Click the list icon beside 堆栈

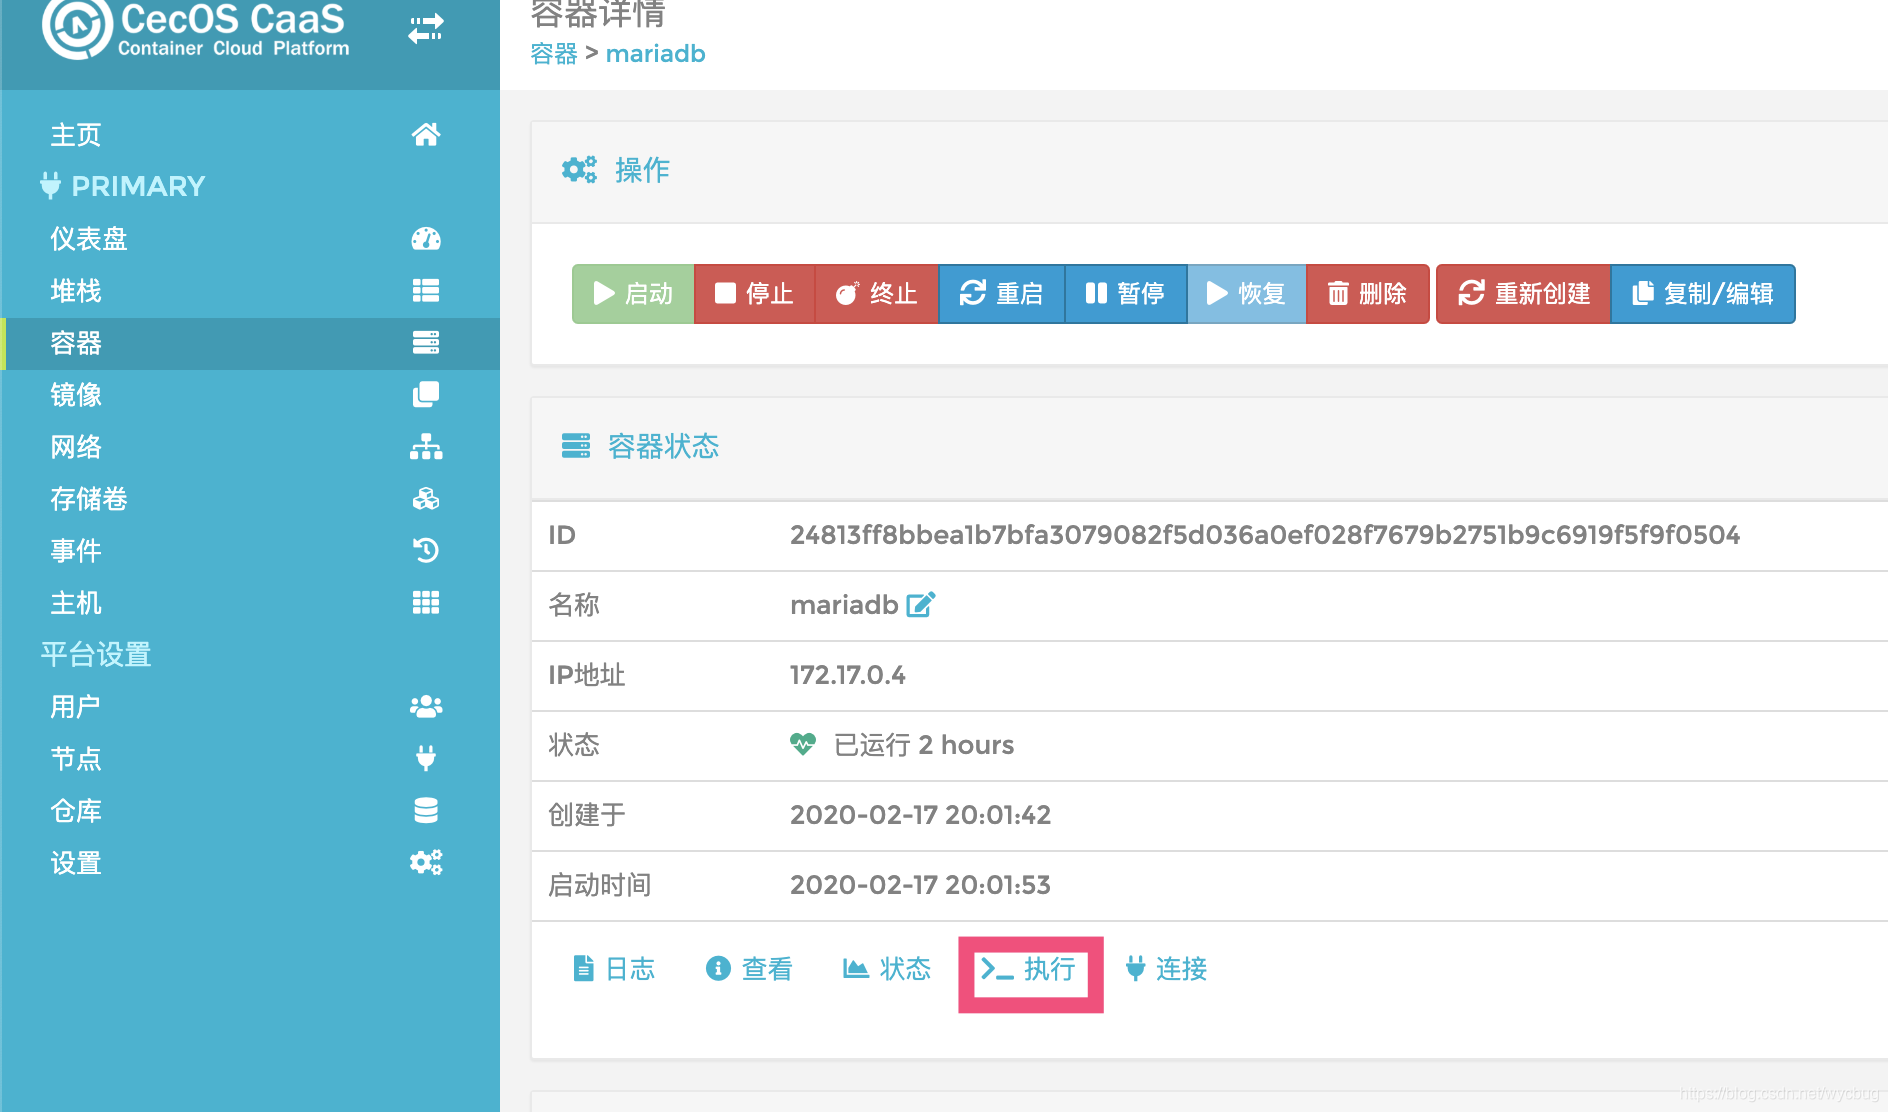(426, 290)
